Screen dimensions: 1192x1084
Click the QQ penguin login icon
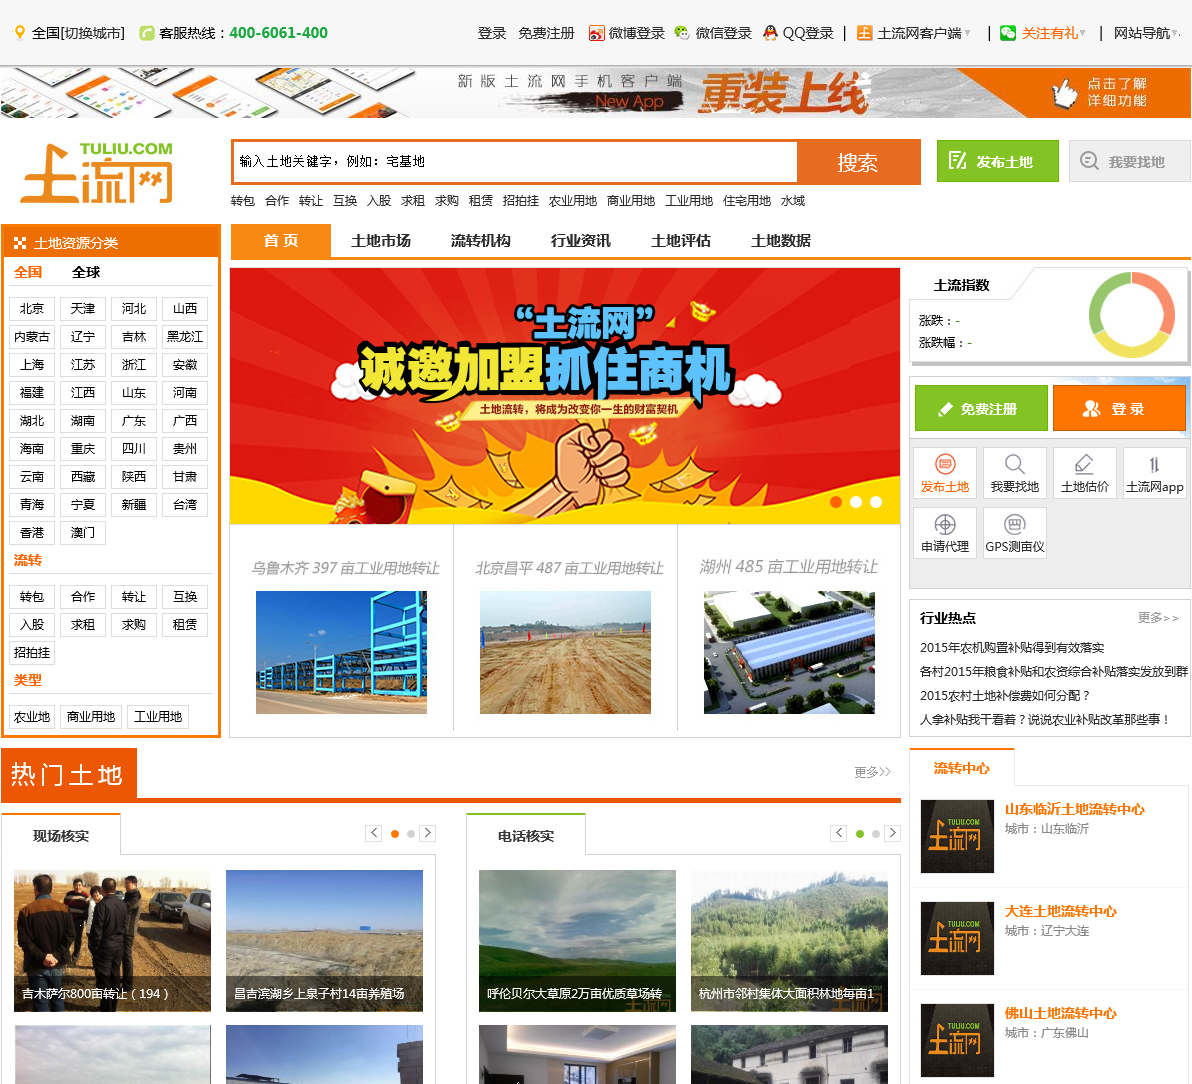click(770, 33)
